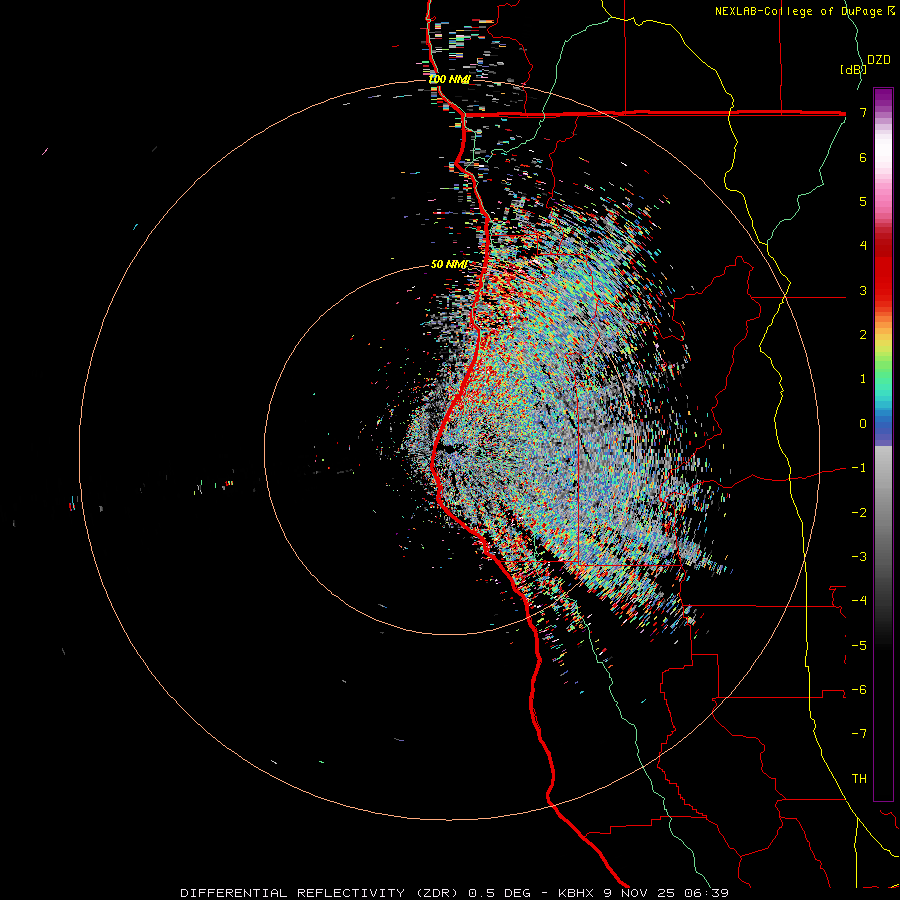Click the 6 value on color scale

[863, 157]
